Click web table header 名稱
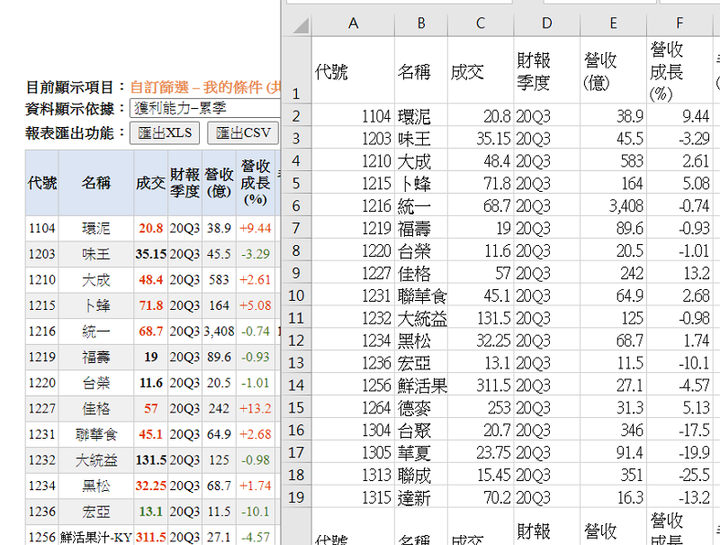The image size is (720, 545). point(96,183)
